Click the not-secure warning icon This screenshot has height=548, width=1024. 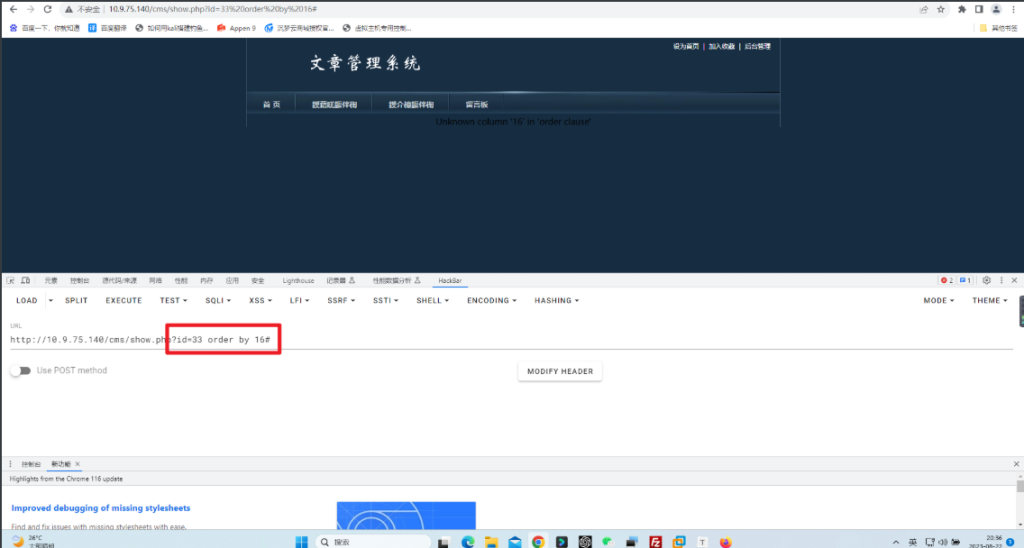pyautogui.click(x=69, y=9)
